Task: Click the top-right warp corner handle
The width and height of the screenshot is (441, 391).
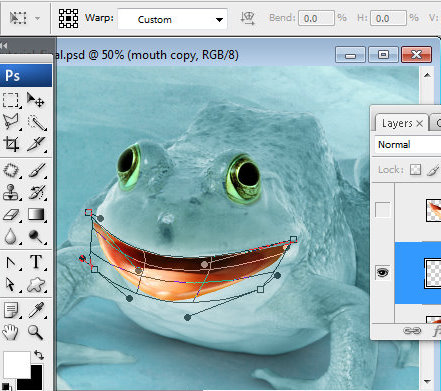Action: 293,239
